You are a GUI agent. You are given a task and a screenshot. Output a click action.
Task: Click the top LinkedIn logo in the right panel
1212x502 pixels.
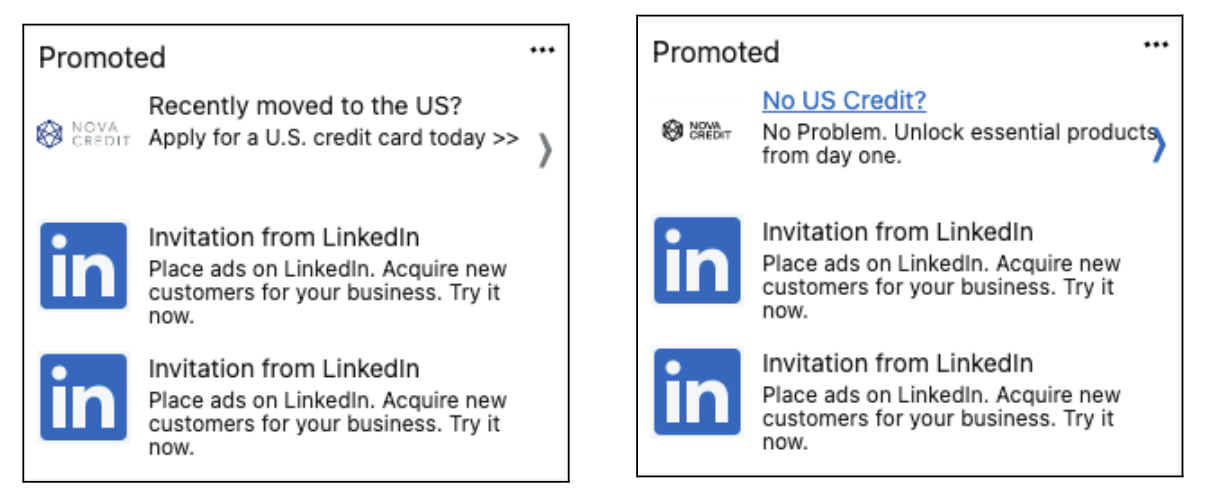[697, 260]
